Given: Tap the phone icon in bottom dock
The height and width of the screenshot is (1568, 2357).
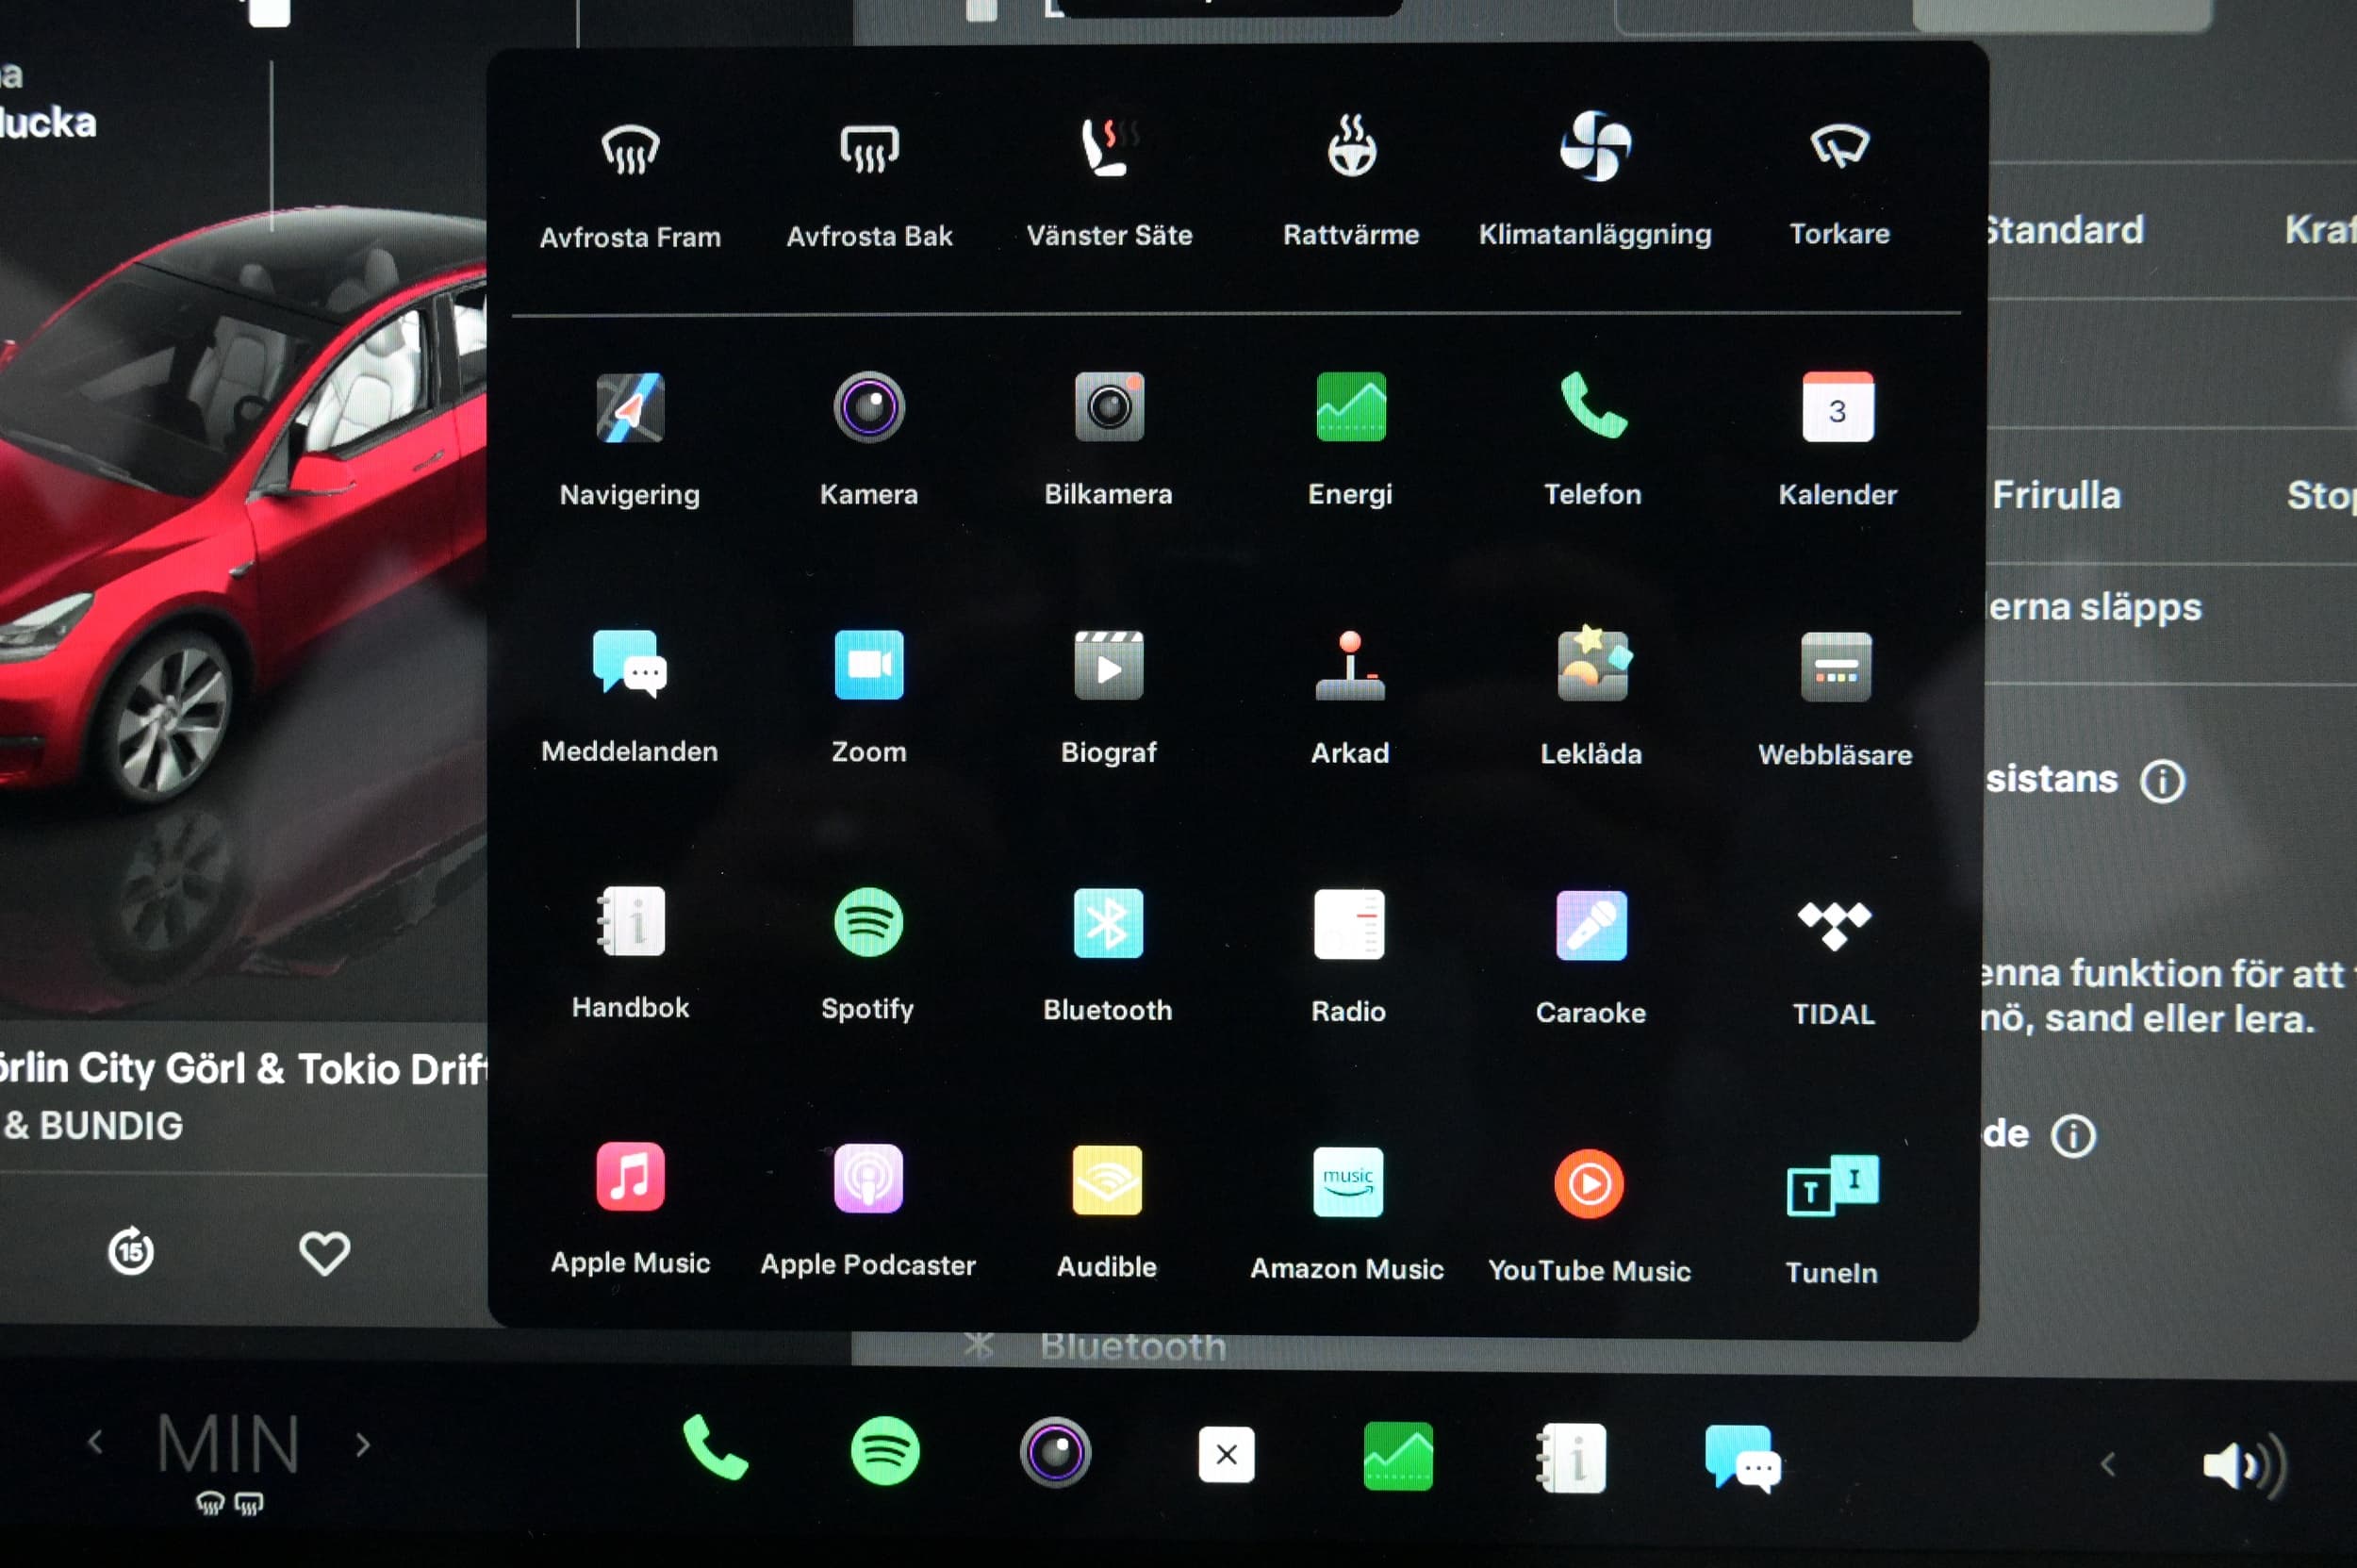Looking at the screenshot, I should [x=715, y=1447].
